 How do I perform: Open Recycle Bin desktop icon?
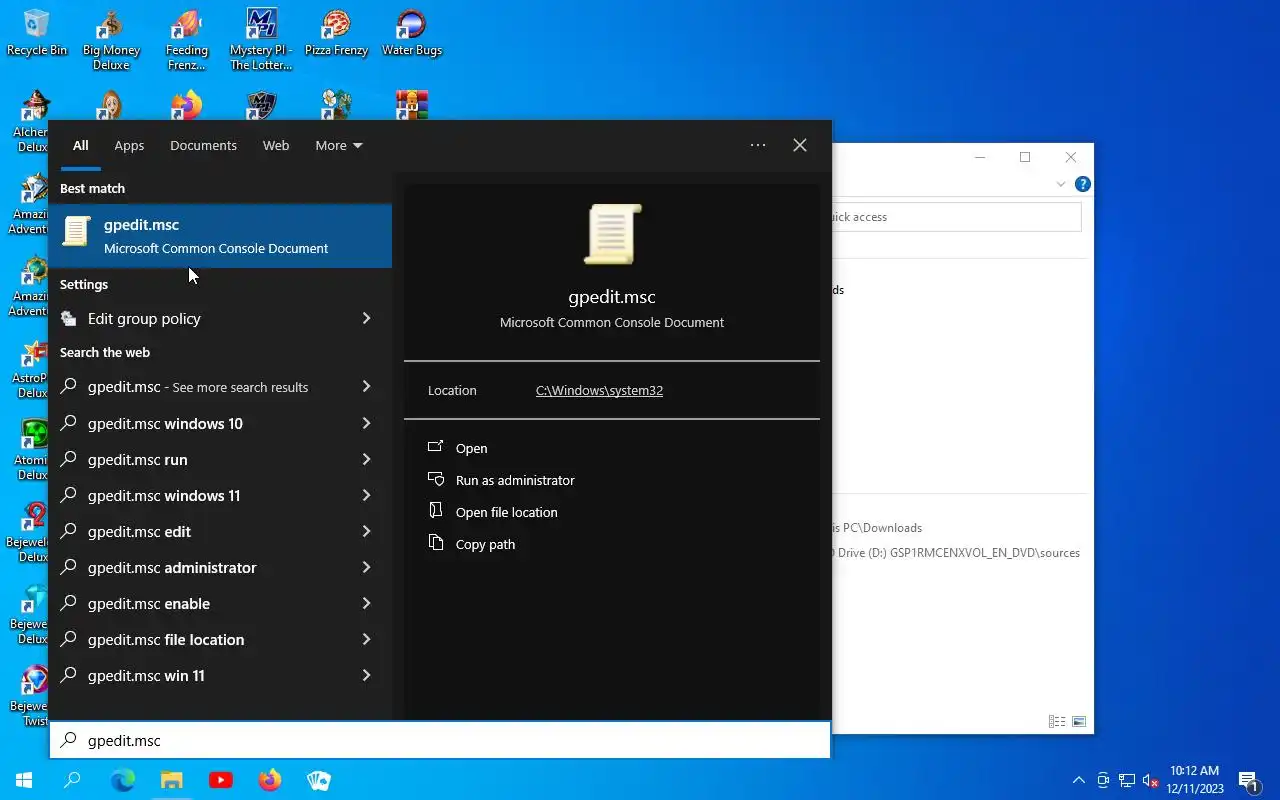click(x=37, y=33)
